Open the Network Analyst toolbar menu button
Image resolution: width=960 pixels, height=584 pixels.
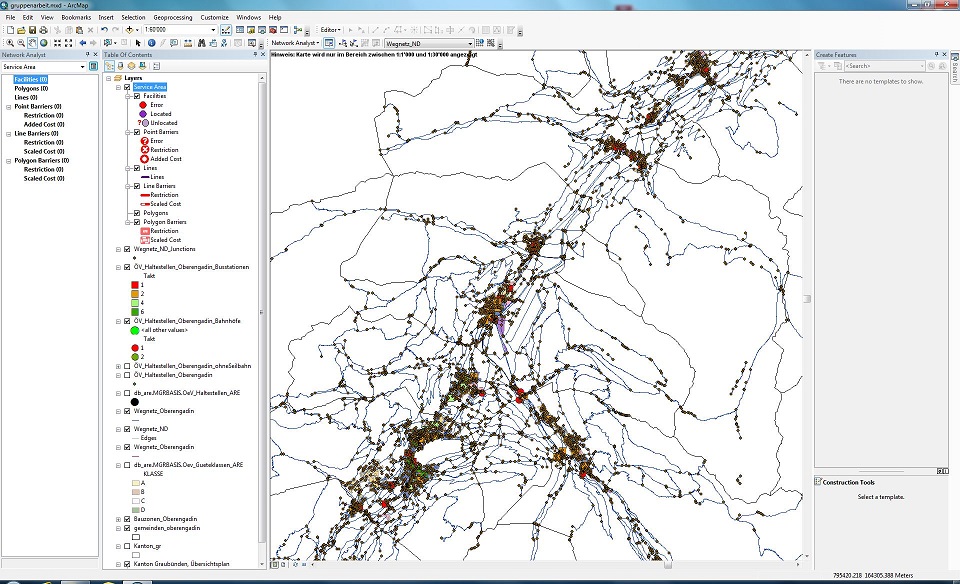click(296, 43)
